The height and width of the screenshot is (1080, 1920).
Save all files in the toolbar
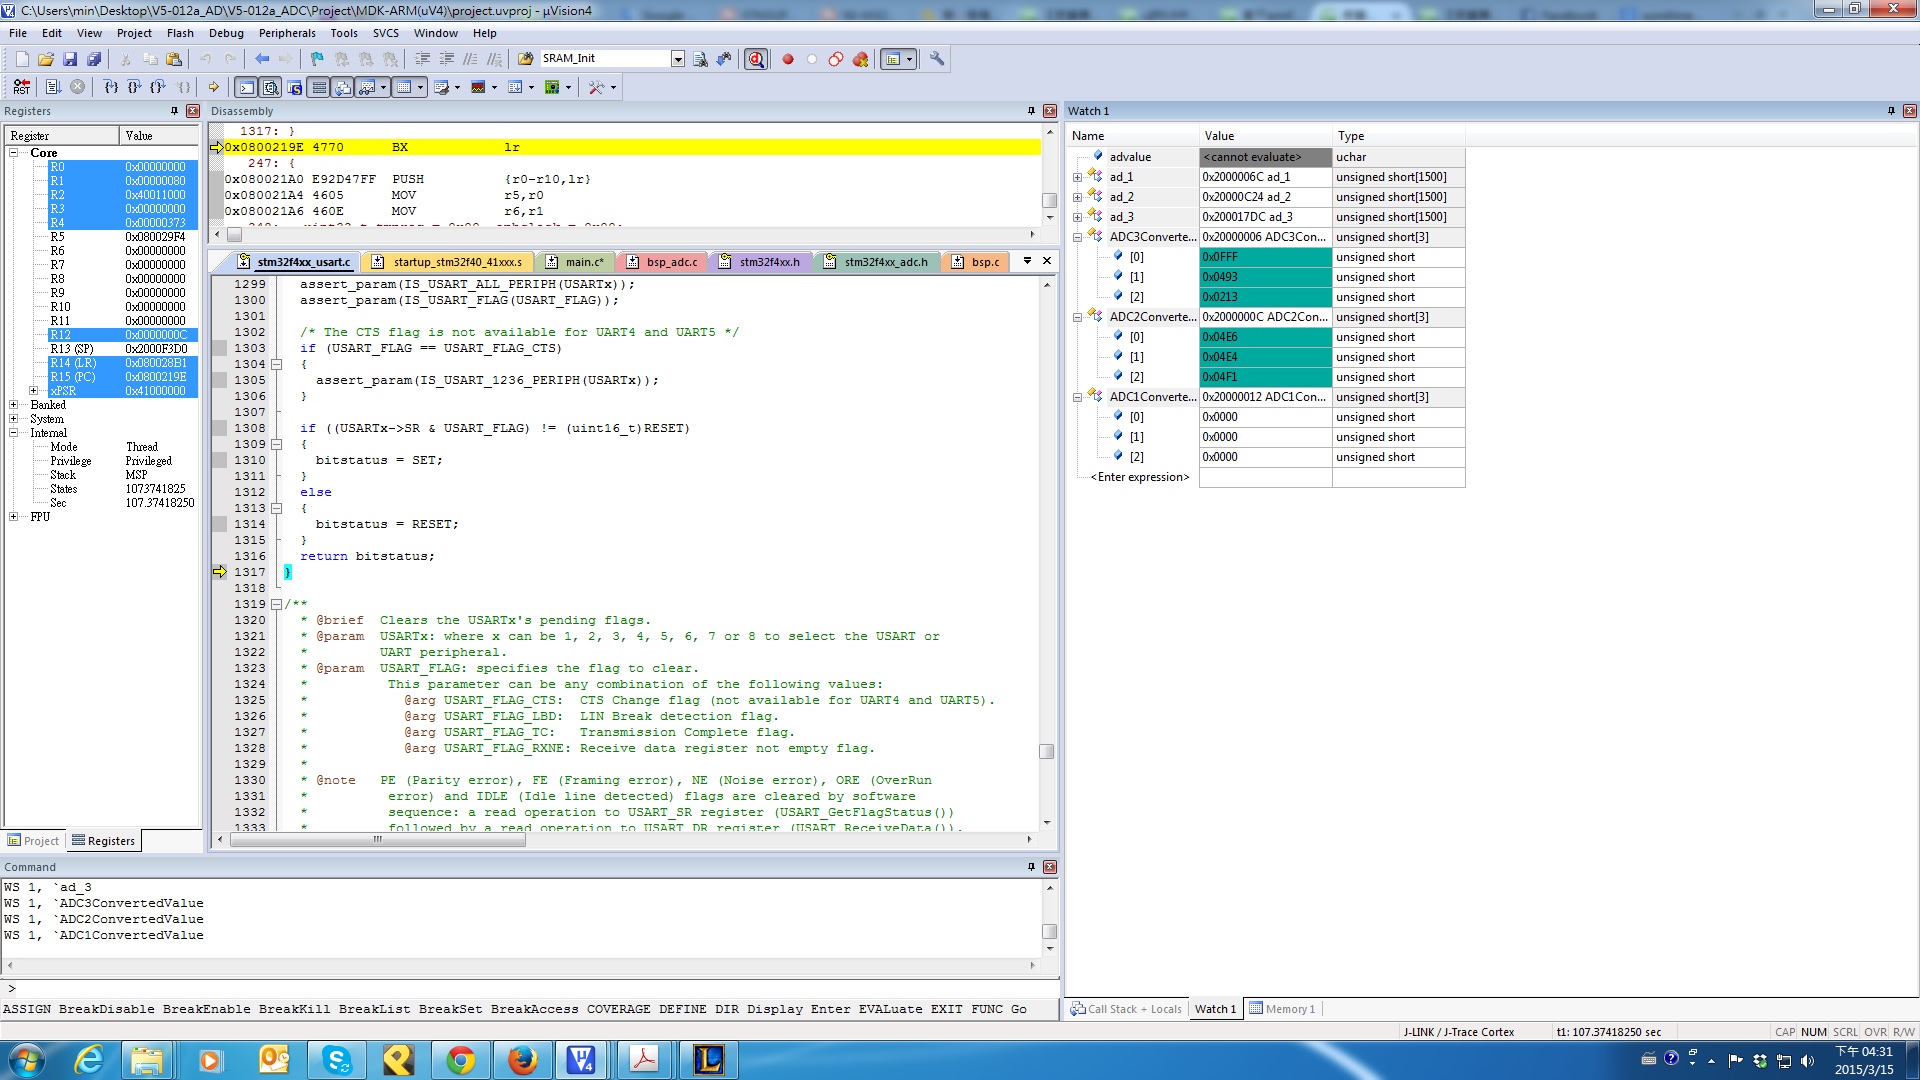coord(94,59)
